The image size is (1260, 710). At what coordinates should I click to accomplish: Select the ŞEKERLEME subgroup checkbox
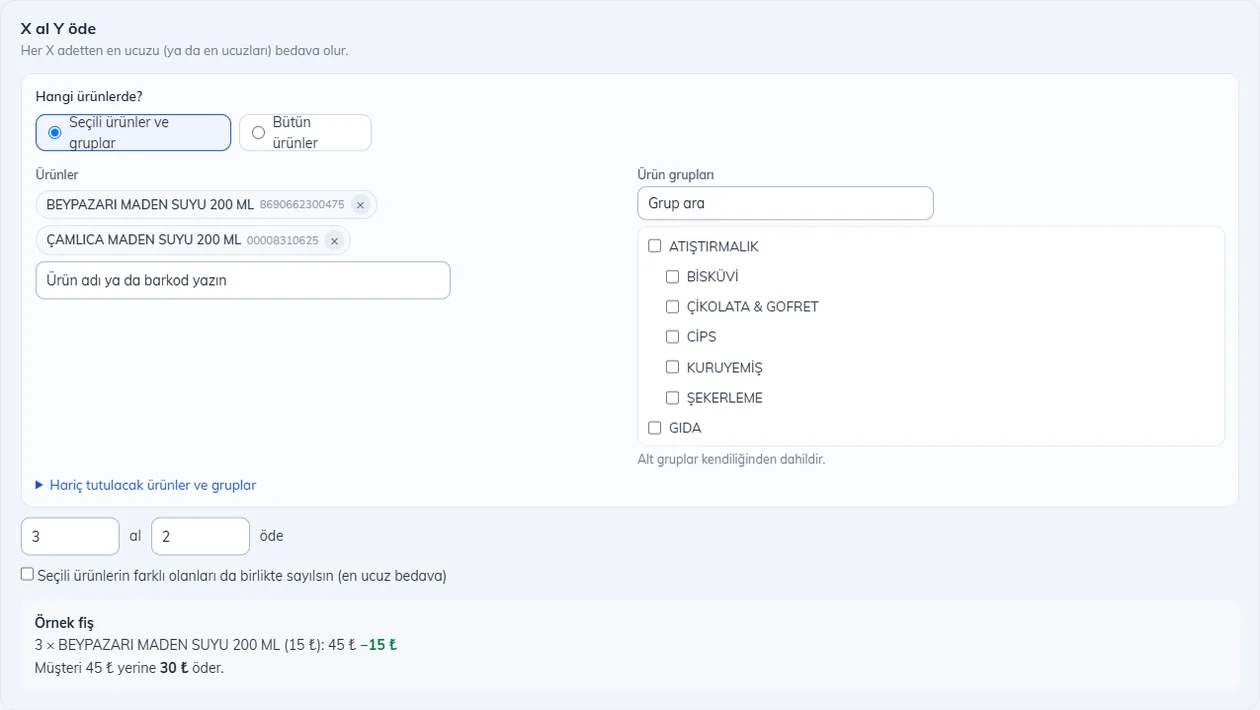coord(673,398)
